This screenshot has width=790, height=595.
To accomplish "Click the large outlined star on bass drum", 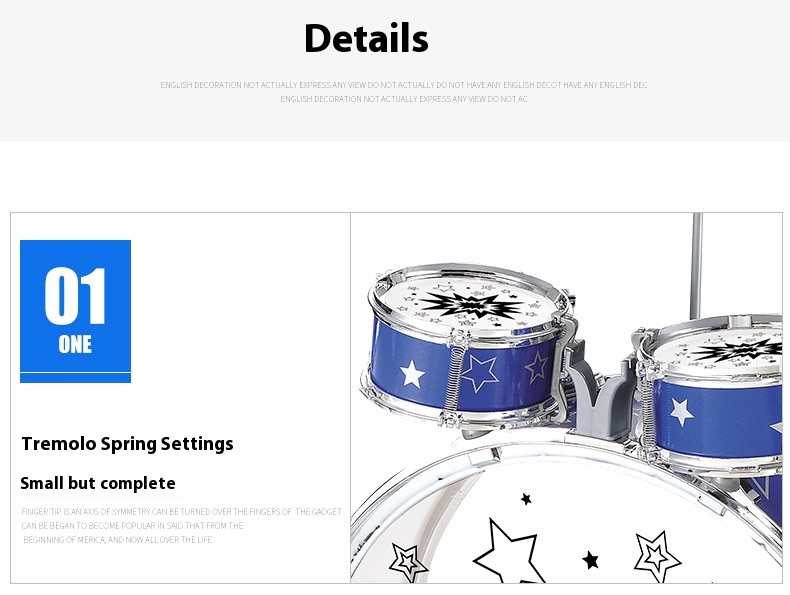I will point(509,551).
